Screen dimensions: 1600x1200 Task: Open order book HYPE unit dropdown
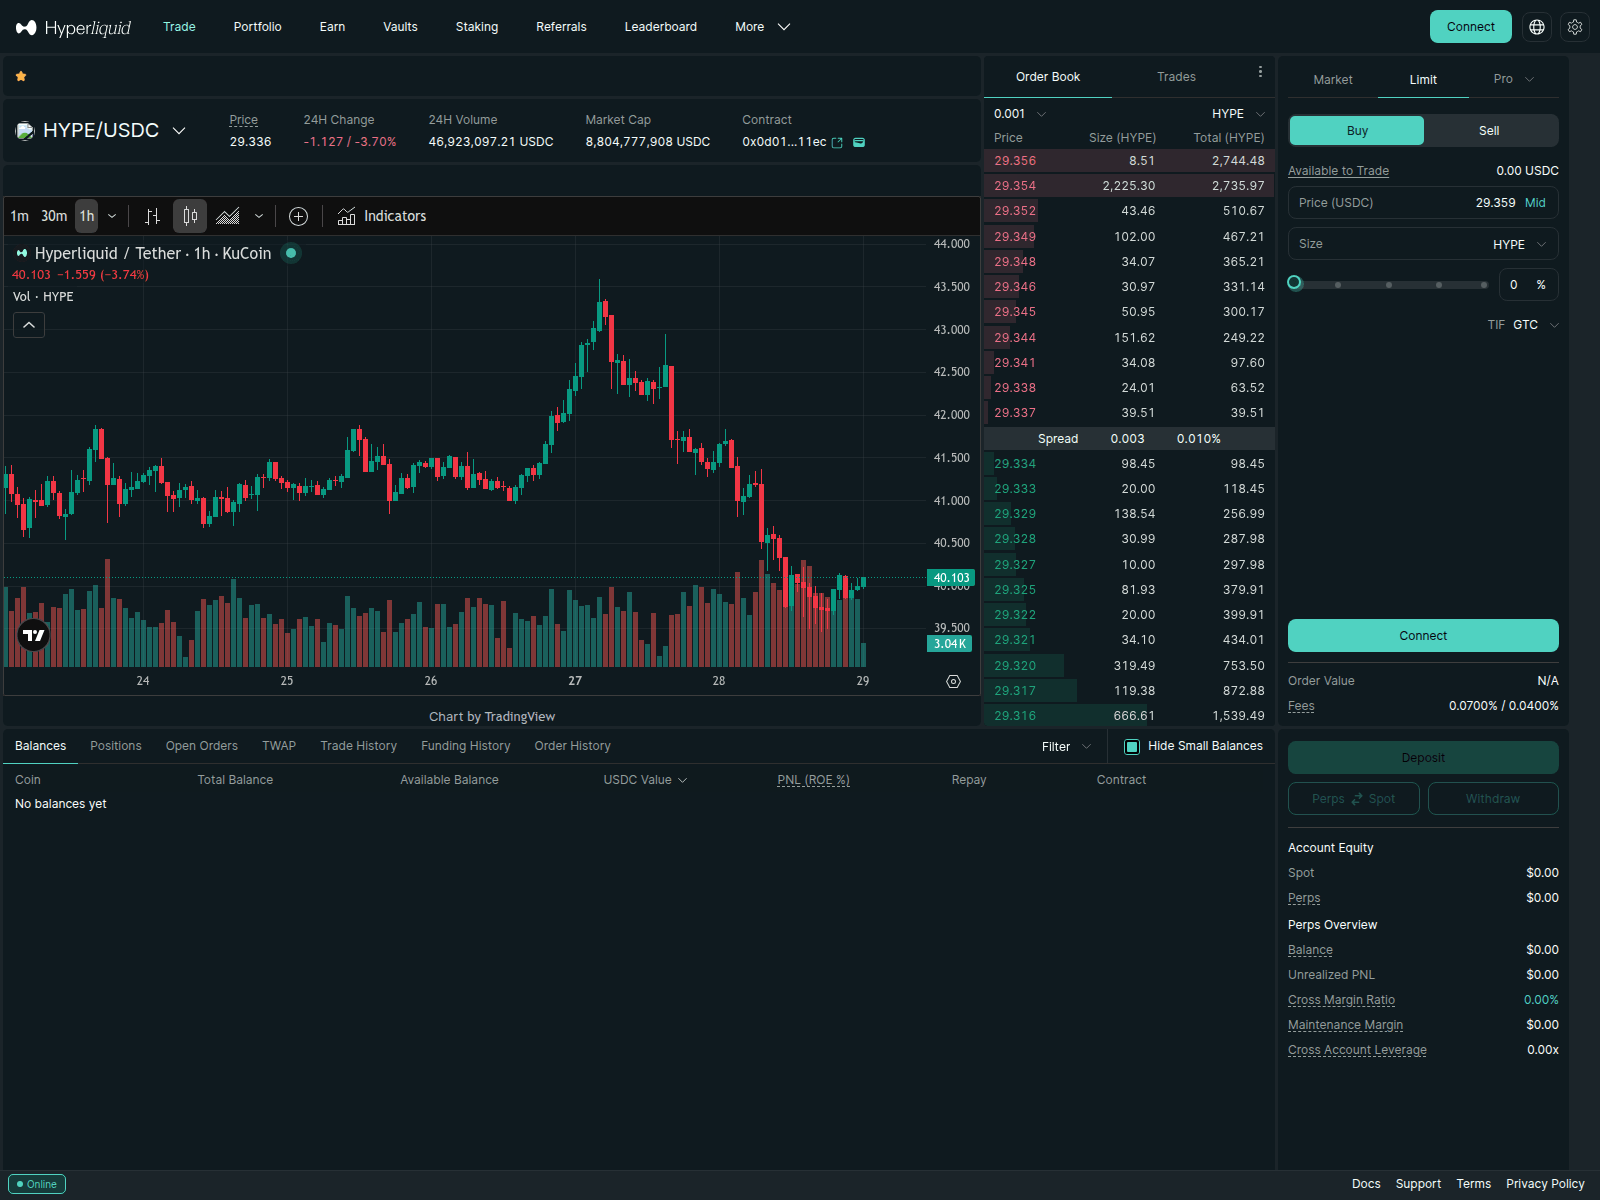1239,114
